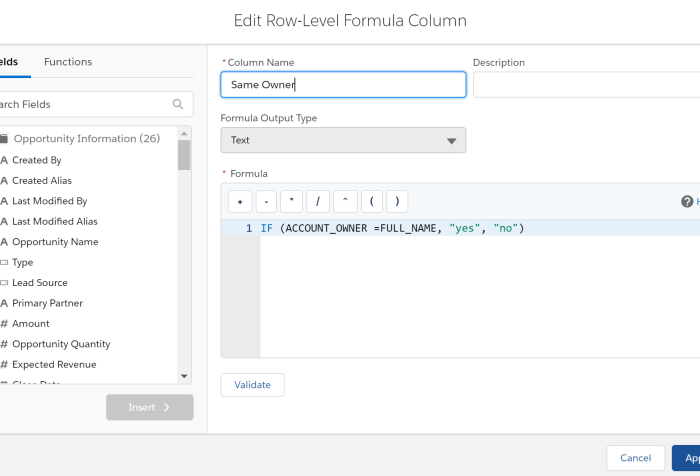Insert the multiply operator

[292, 202]
